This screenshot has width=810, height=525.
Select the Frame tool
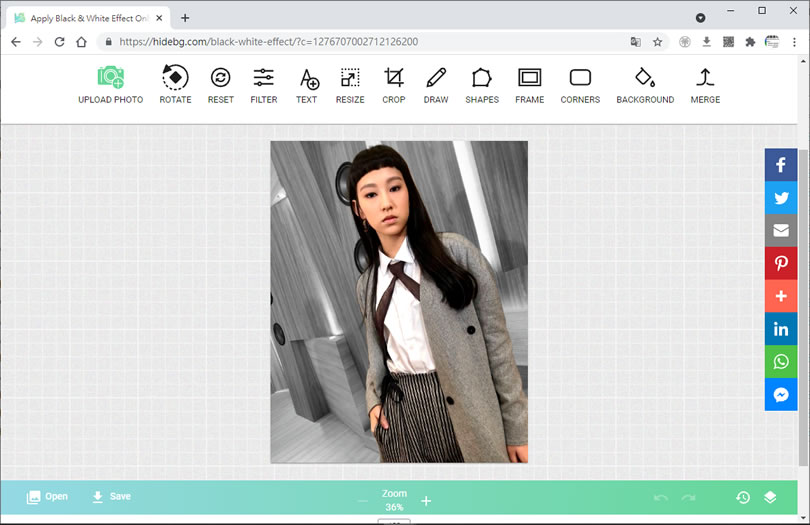click(x=529, y=85)
